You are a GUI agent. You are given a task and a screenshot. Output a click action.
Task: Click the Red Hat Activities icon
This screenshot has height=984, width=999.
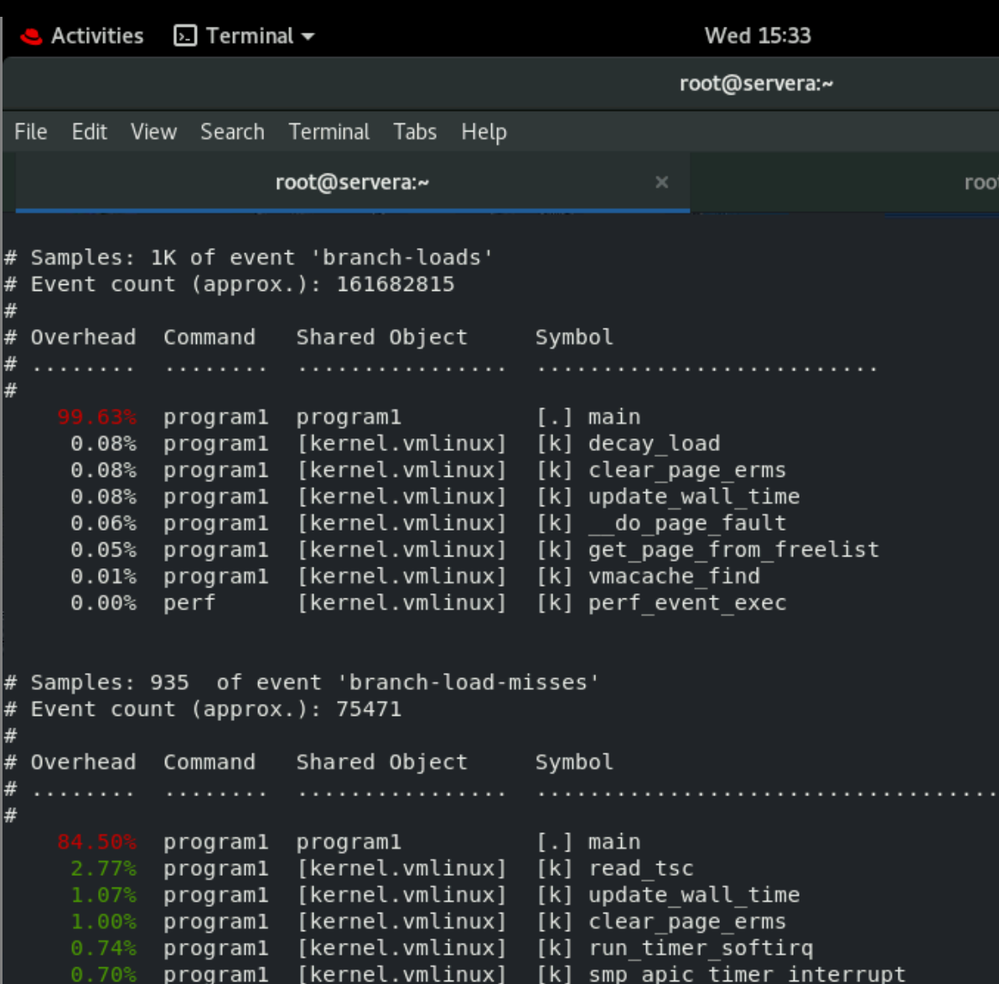(31, 36)
